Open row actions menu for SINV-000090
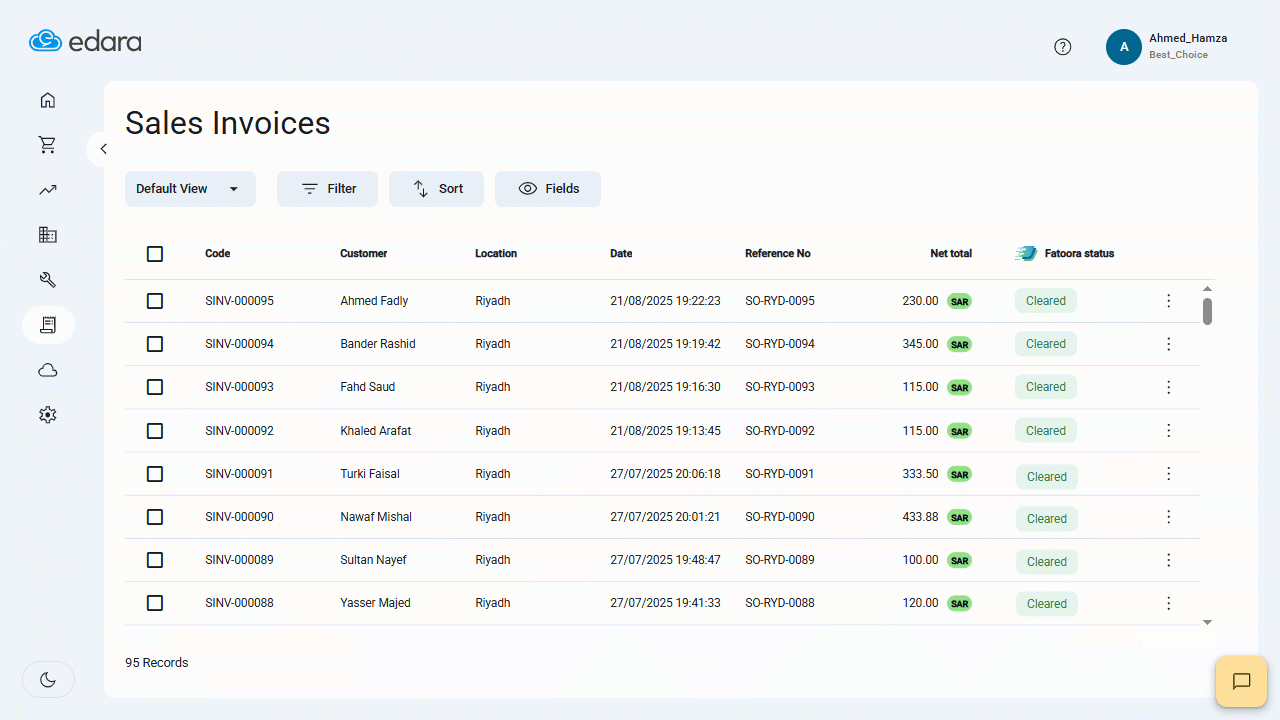This screenshot has width=1280, height=720. (1168, 517)
